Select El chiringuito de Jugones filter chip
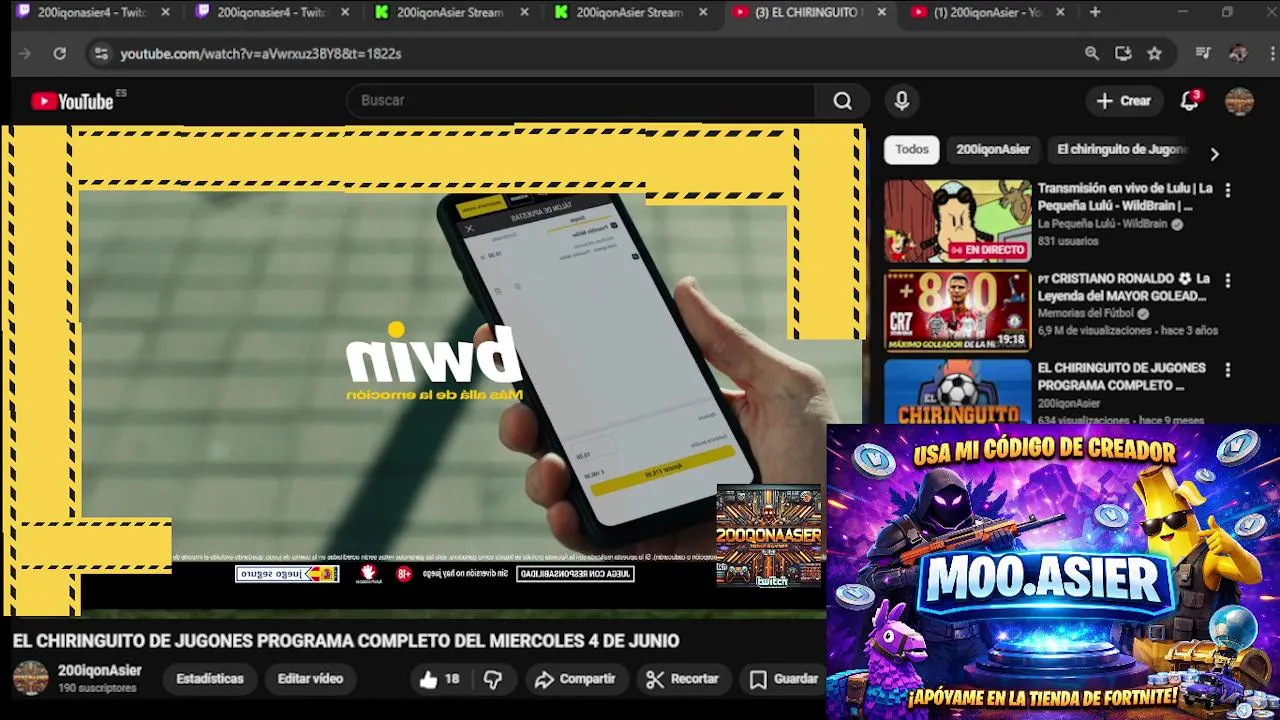 point(1121,149)
